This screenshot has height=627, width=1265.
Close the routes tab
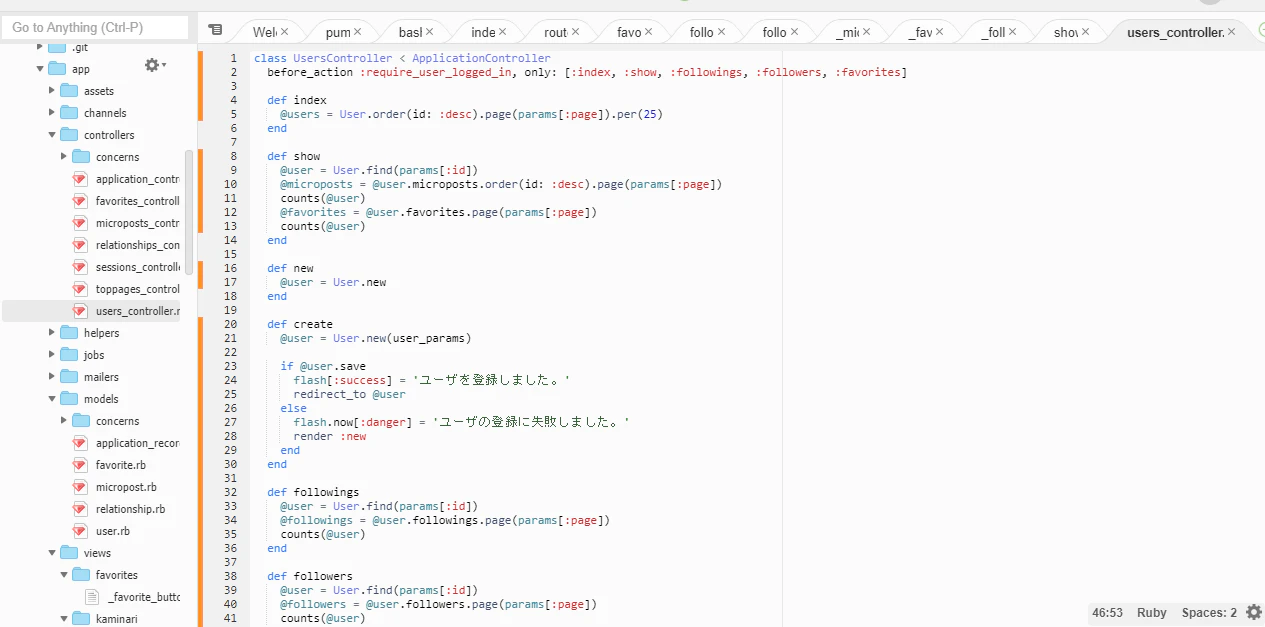pyautogui.click(x=575, y=32)
